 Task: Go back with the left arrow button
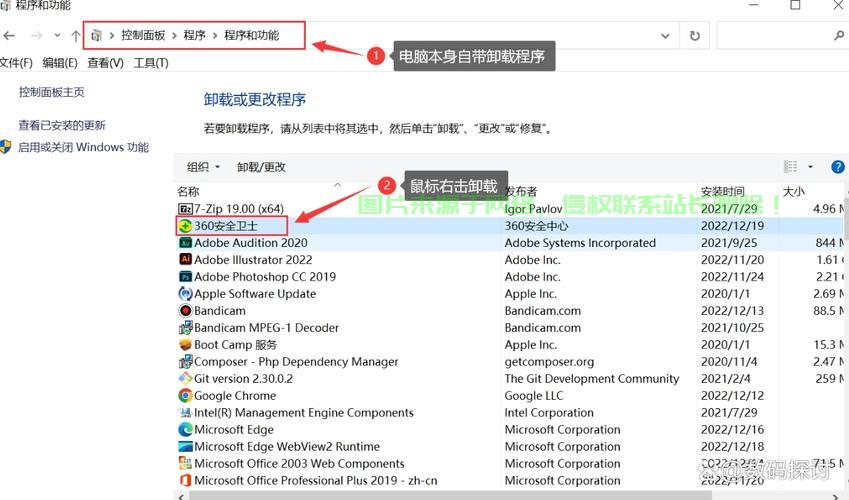(x=9, y=36)
